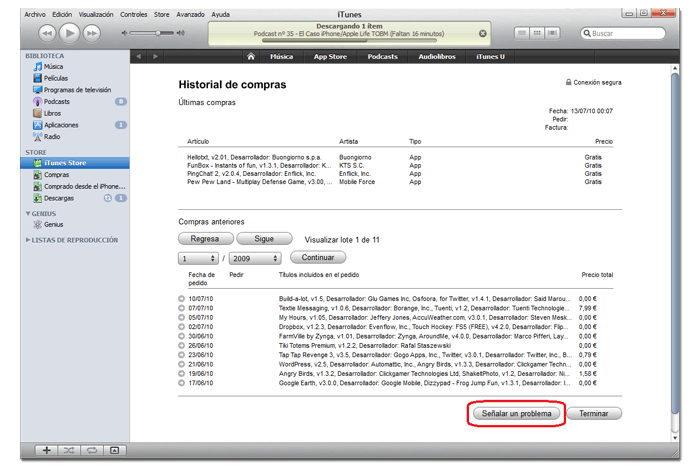Expand the Listas de reproducción section

click(27, 240)
